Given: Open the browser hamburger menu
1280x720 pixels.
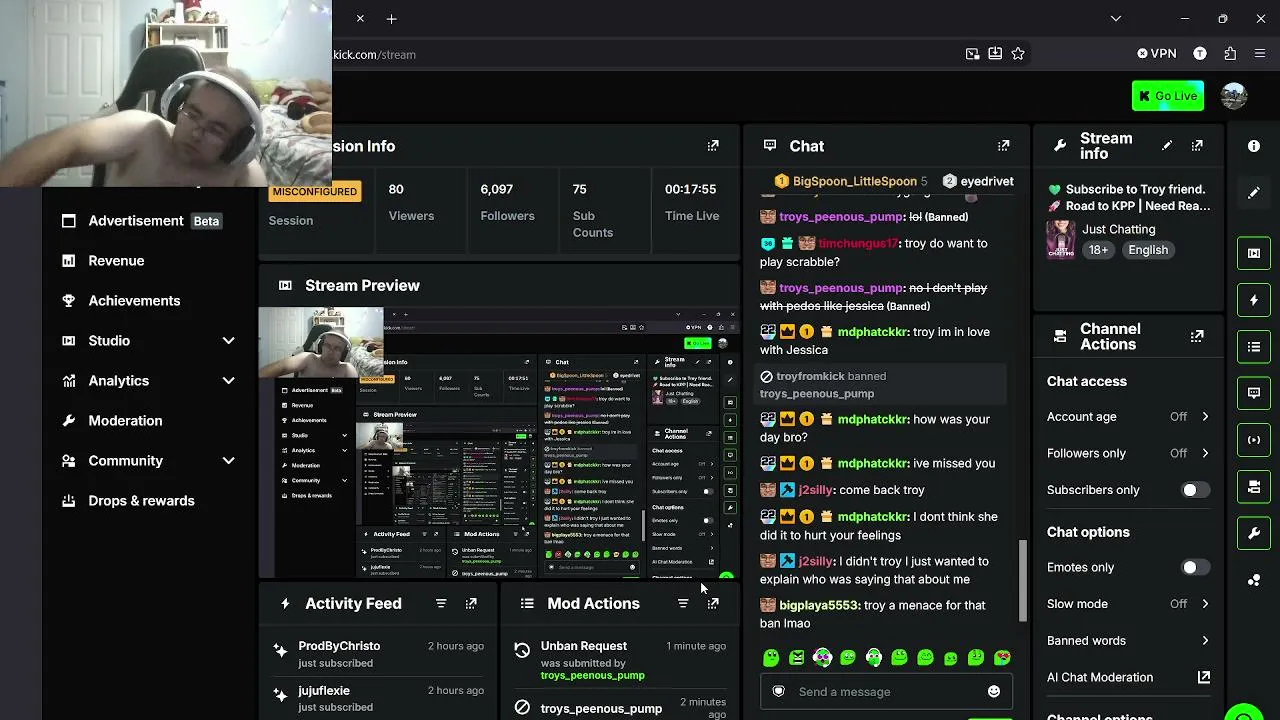Looking at the screenshot, I should 1260,54.
